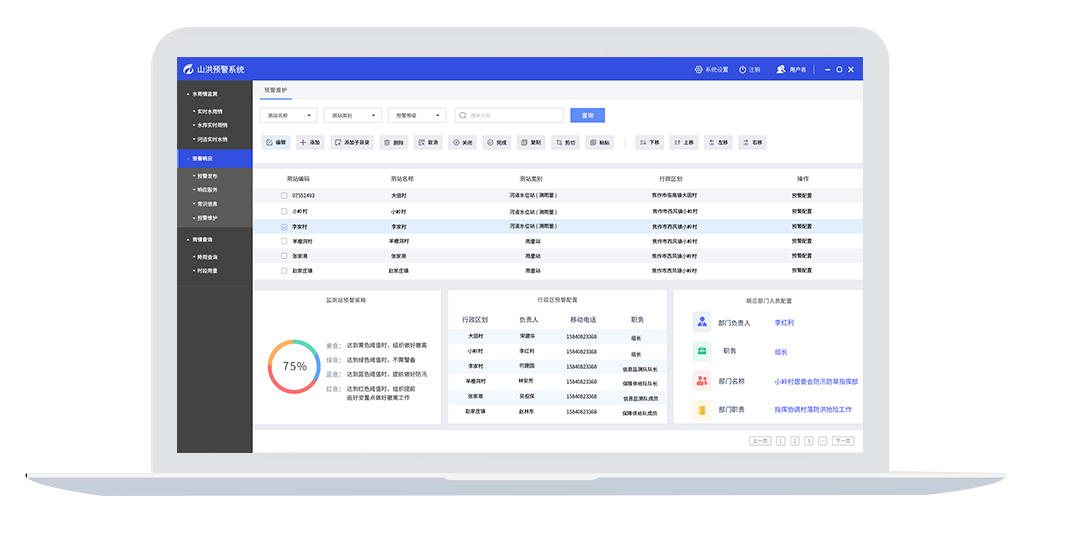1068x536 pixels.
Task: Move item down with 下移 icon
Action: [643, 143]
